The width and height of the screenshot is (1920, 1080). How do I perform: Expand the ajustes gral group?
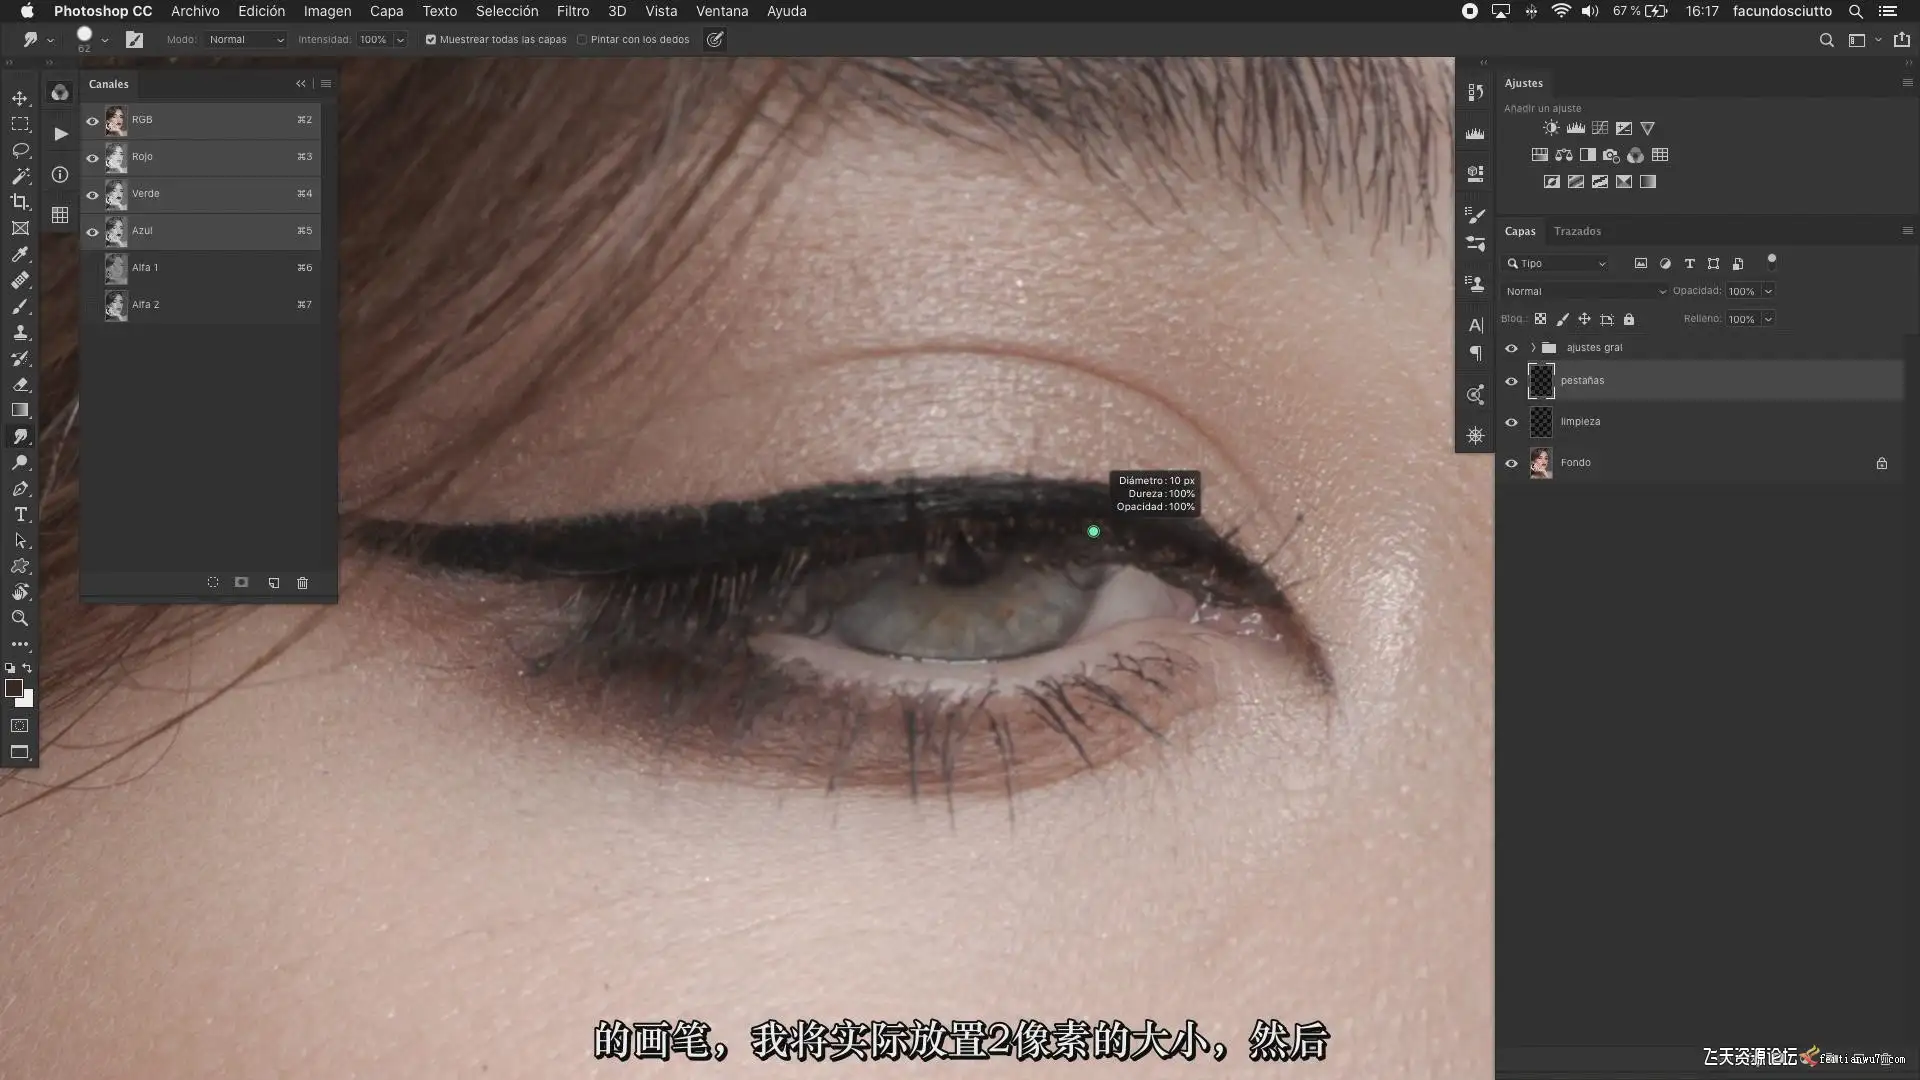pyautogui.click(x=1532, y=348)
